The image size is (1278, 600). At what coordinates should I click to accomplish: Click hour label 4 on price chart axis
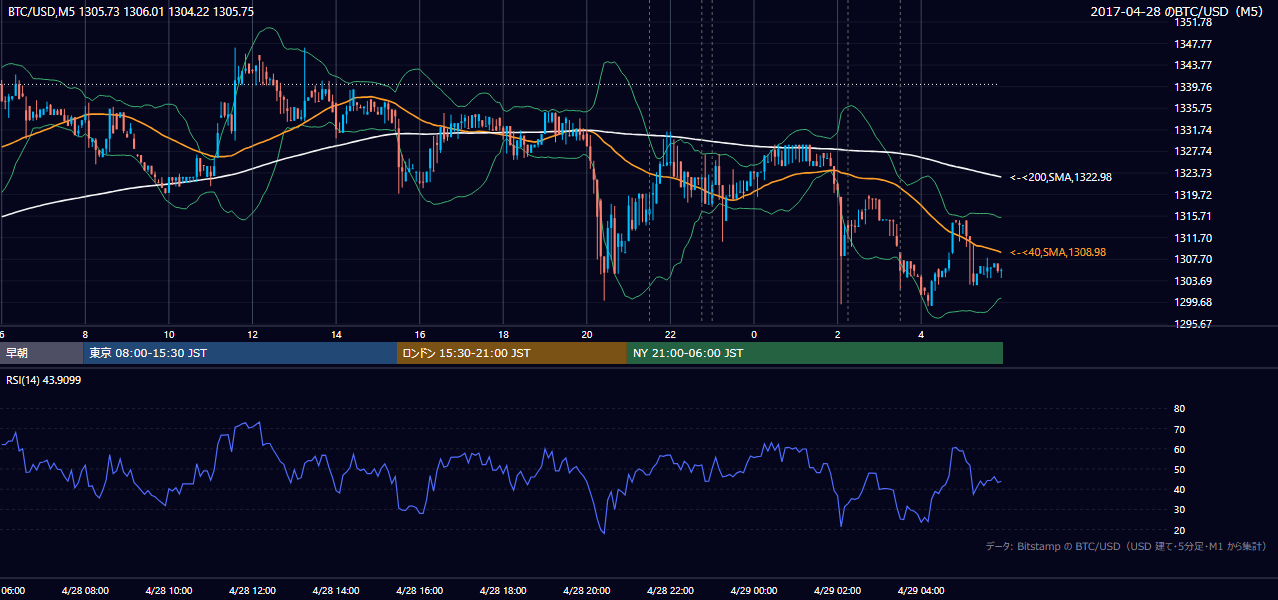(x=922, y=335)
